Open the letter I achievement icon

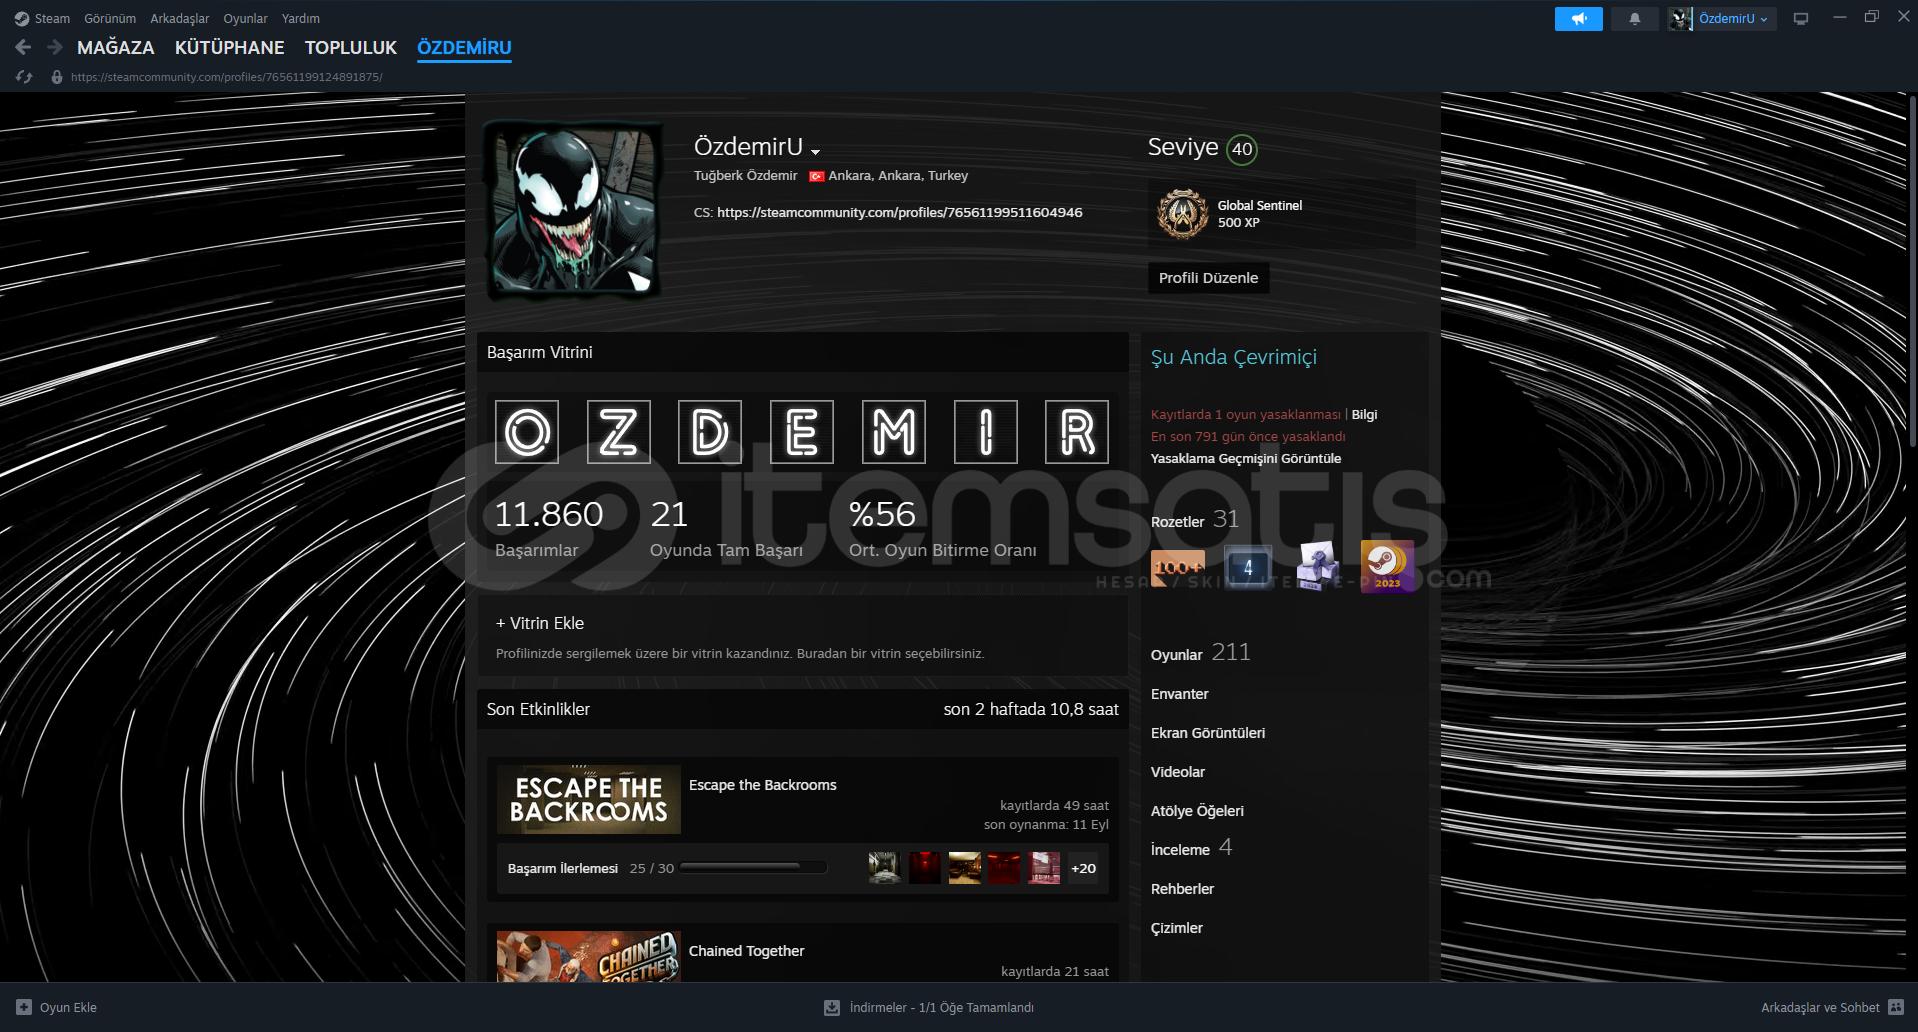pyautogui.click(x=985, y=432)
